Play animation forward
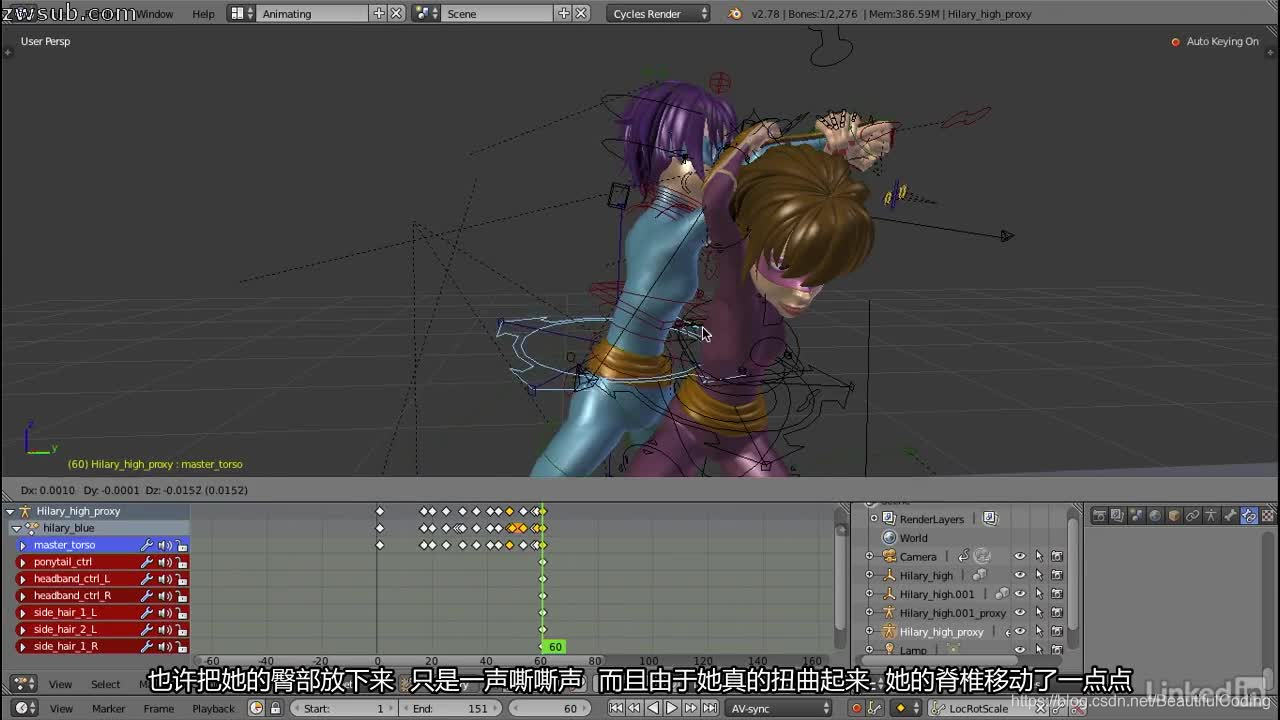This screenshot has width=1280, height=720. click(672, 708)
